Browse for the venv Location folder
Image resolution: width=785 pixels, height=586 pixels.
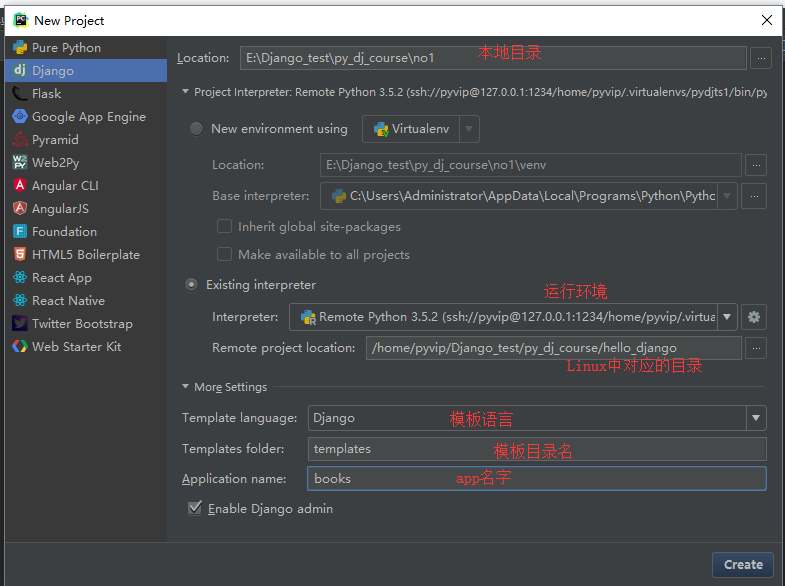tap(756, 165)
